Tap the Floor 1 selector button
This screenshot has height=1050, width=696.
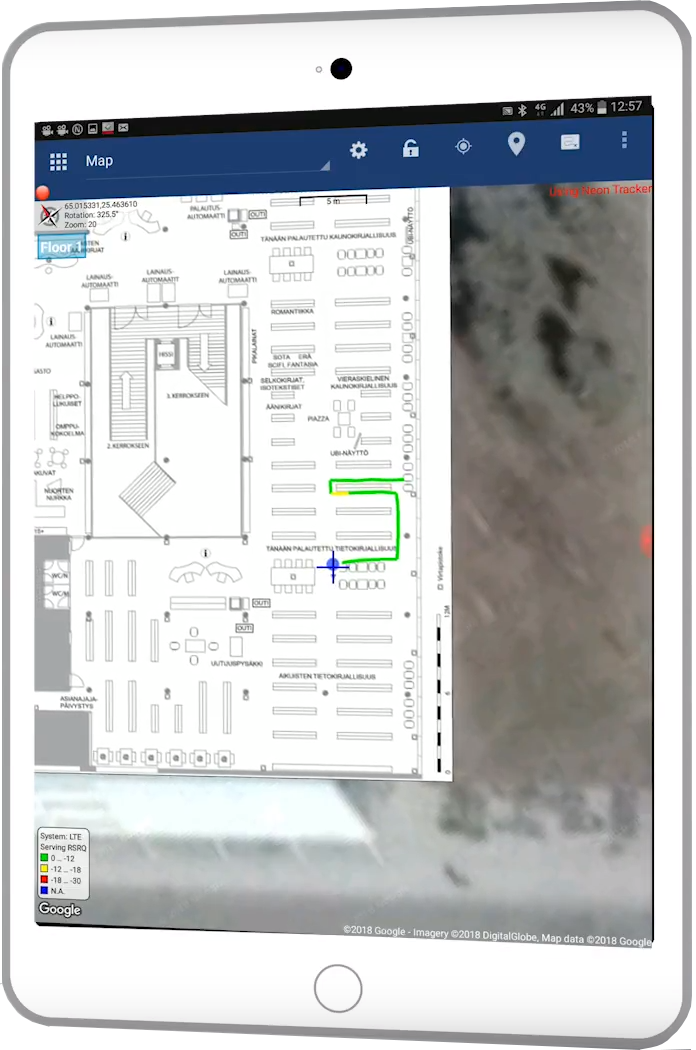(x=60, y=247)
